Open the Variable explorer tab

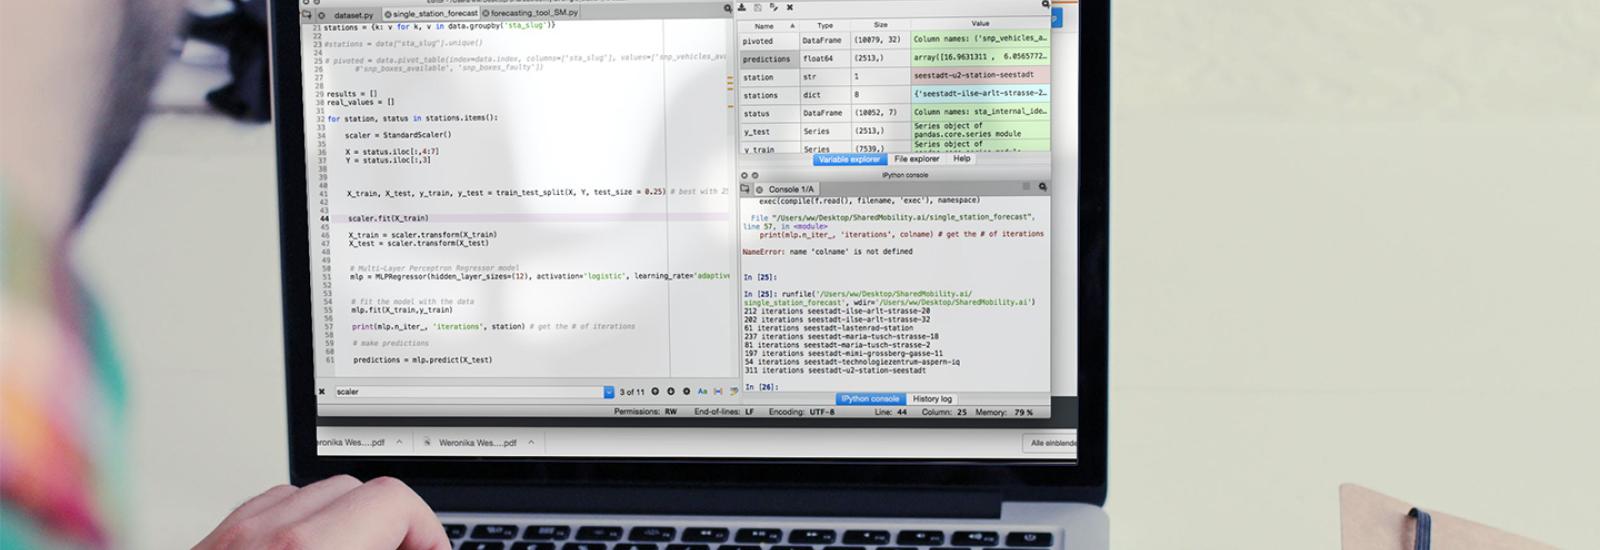(x=849, y=159)
